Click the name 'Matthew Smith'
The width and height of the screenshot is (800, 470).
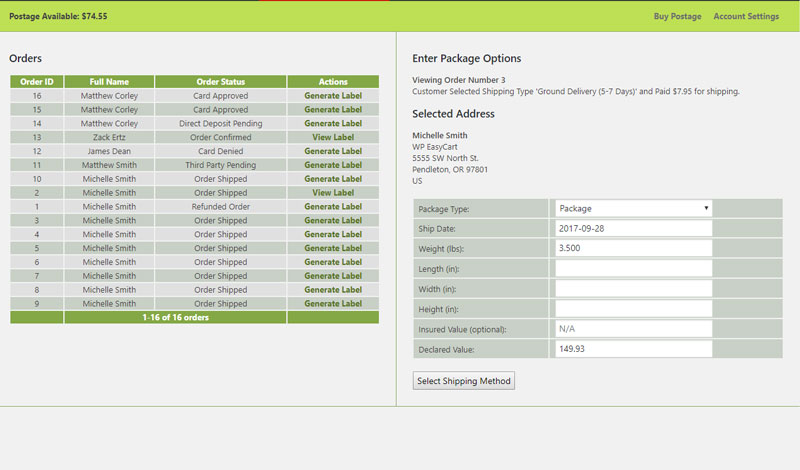tap(109, 165)
